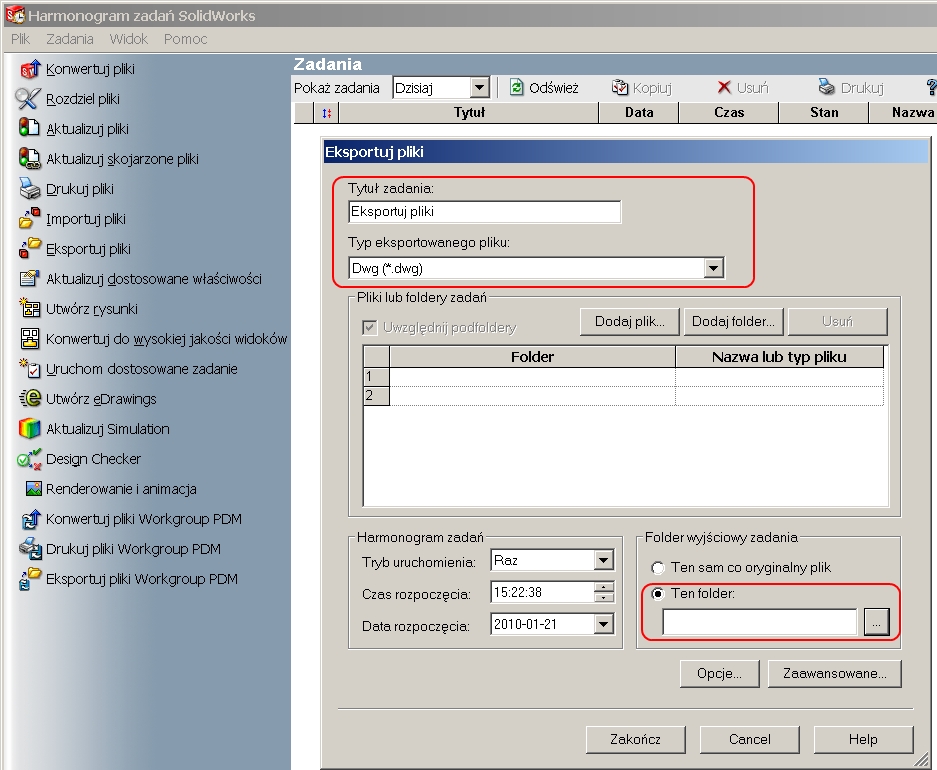The image size is (937, 770).
Task: Click the Usuń button in Pliki lub foldery zadań
Action: click(837, 321)
